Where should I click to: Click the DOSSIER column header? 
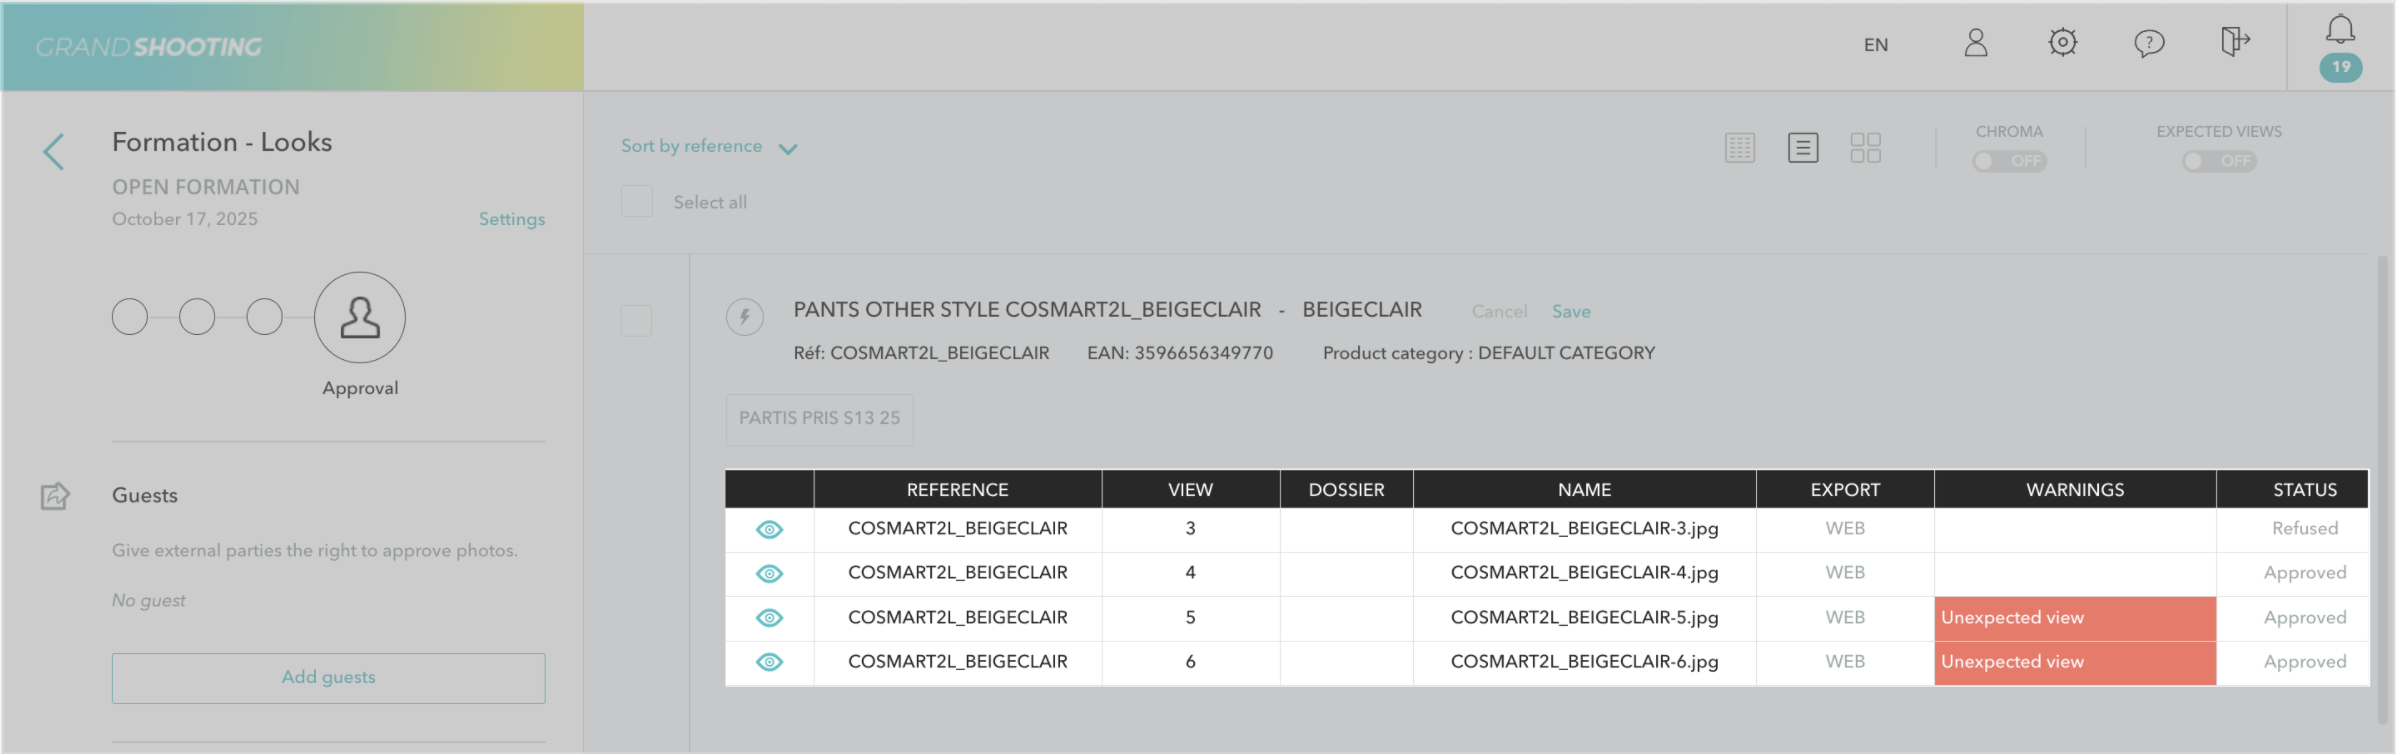click(x=1346, y=490)
